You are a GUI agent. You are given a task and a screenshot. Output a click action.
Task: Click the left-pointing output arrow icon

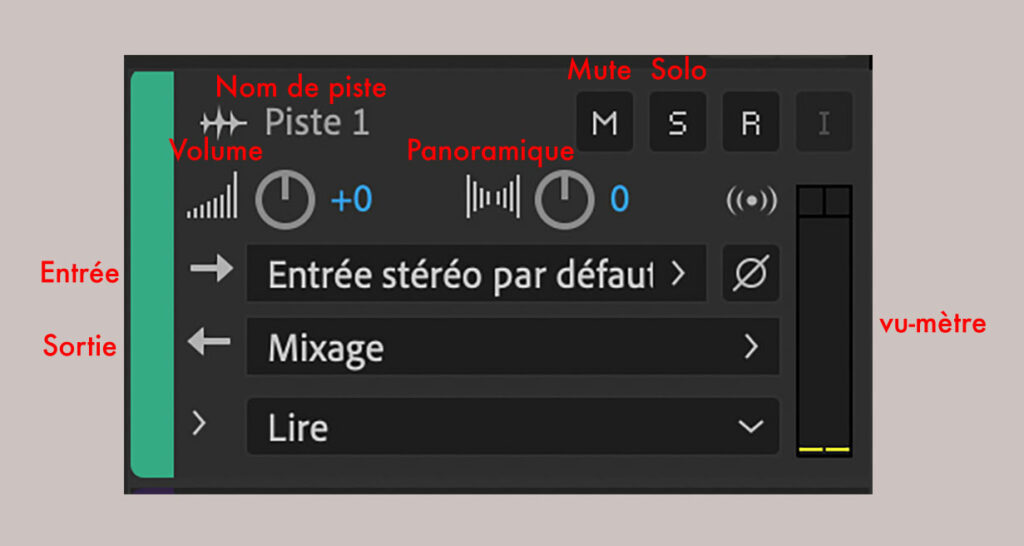(209, 343)
